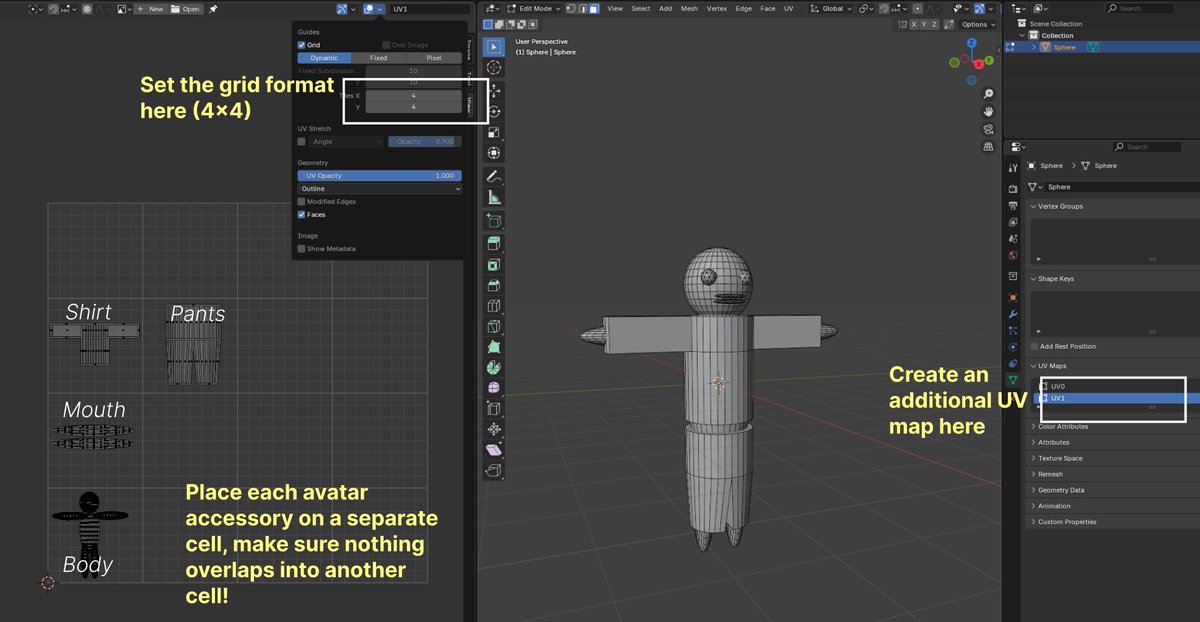Viewport: 1200px width, 622px height.
Task: Enable Add Rest Position checkbox
Action: click(1035, 346)
